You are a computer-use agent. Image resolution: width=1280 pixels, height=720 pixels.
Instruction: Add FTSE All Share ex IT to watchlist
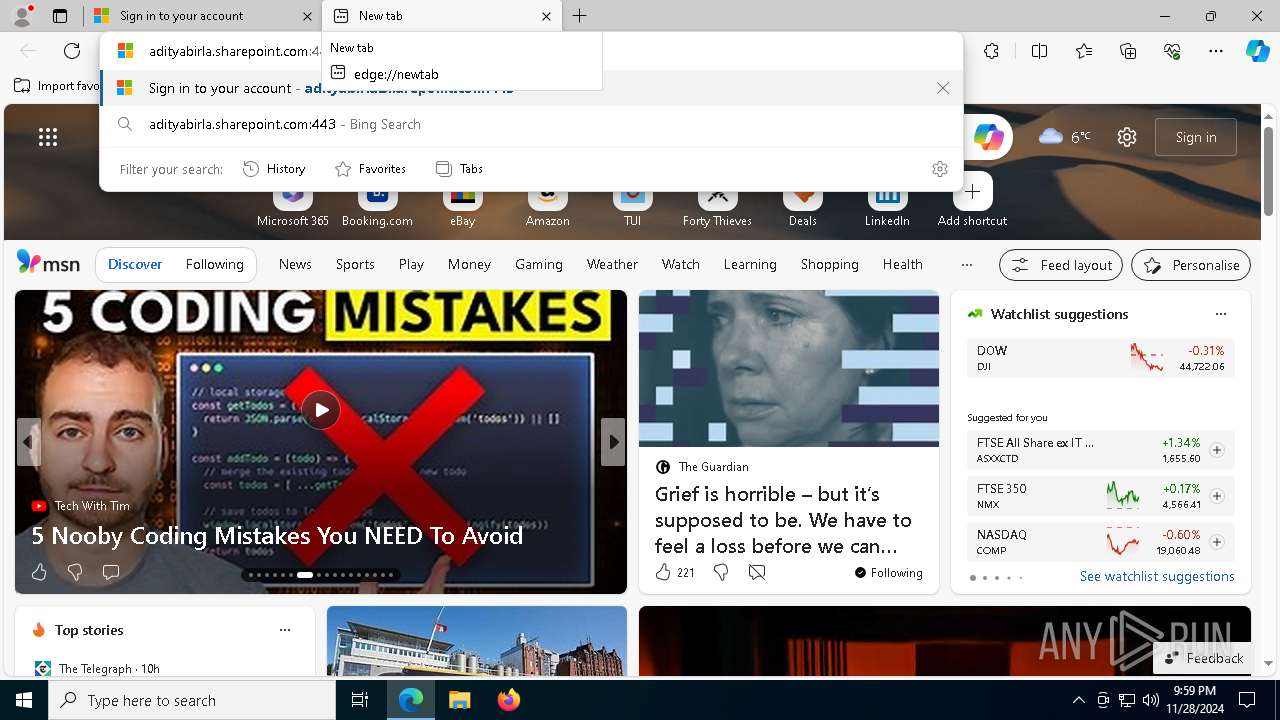[x=1217, y=450]
